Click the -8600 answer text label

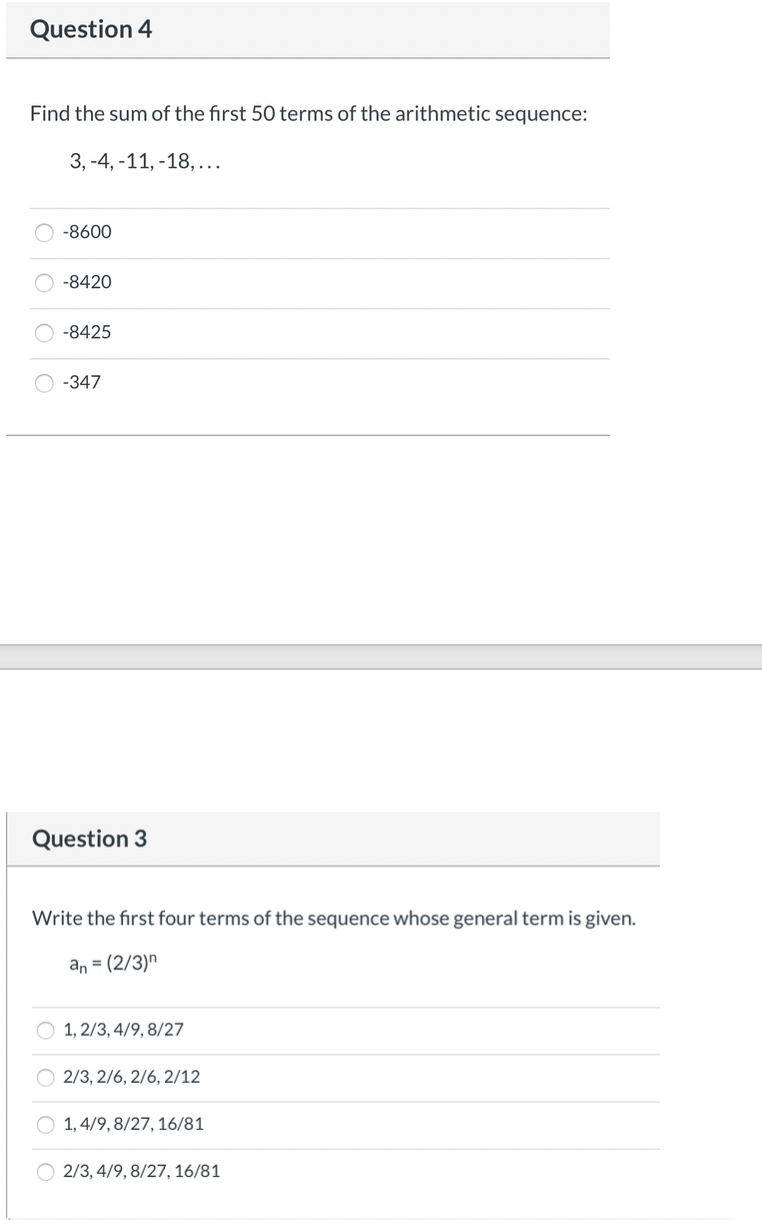click(x=87, y=232)
